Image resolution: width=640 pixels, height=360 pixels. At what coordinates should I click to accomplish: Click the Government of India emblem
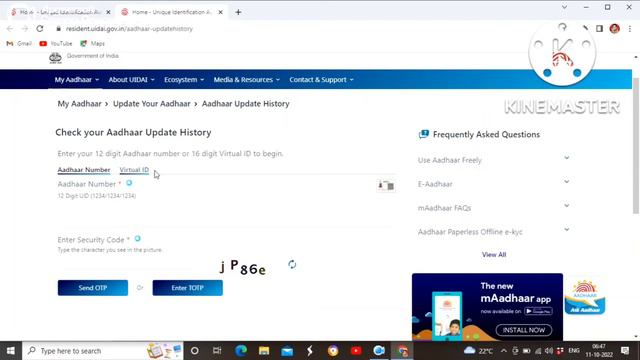pyautogui.click(x=55, y=58)
